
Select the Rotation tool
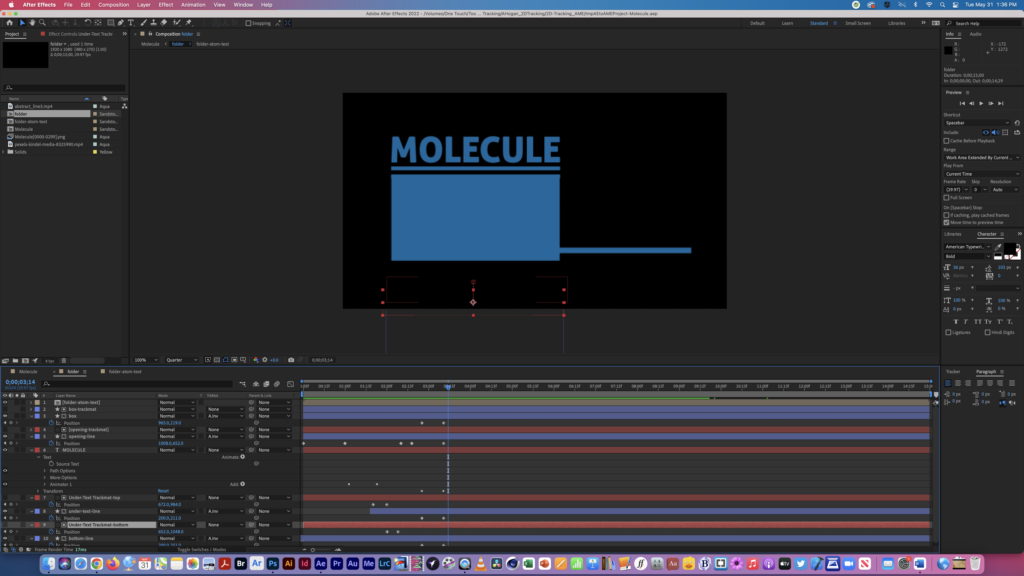88,23
